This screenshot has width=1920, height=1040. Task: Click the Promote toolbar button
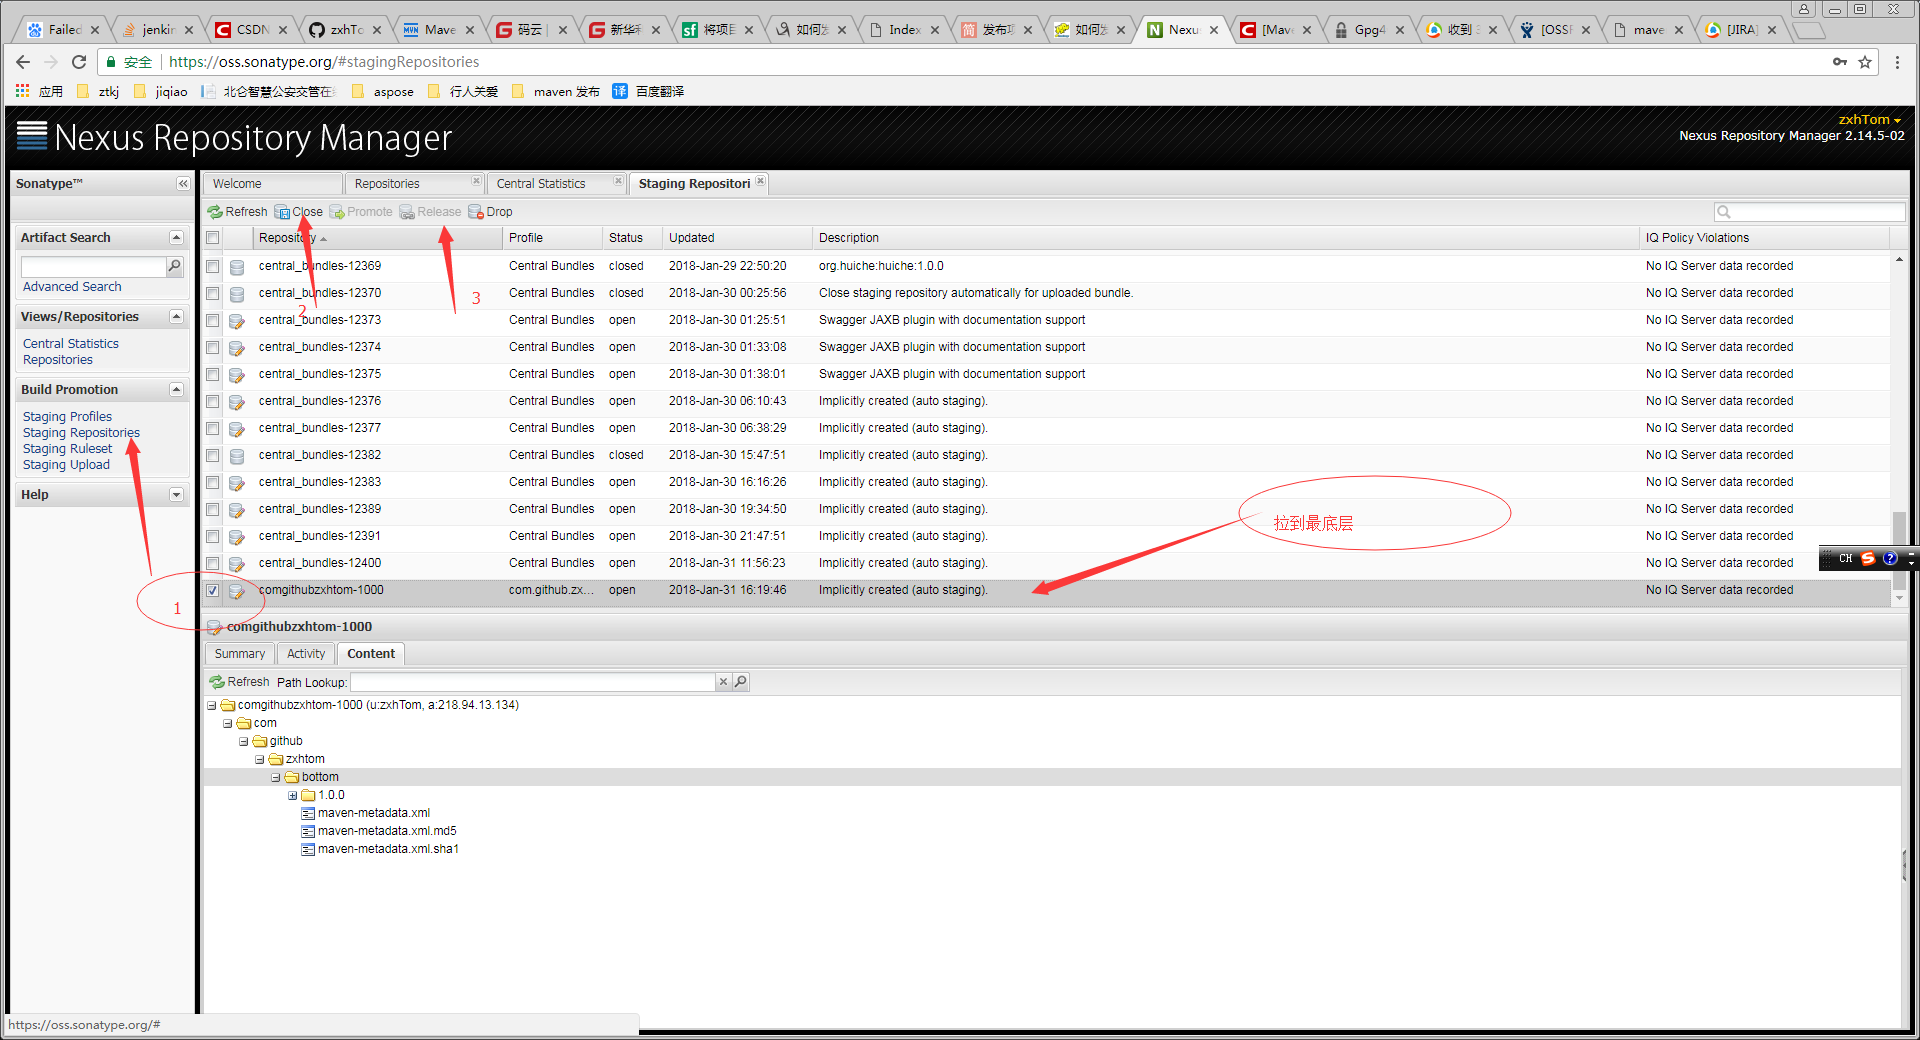point(361,212)
